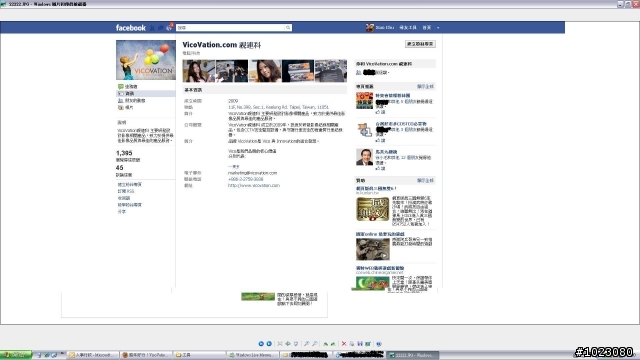Click the create page button at top right
This screenshot has height=360, width=640.
point(420,44)
